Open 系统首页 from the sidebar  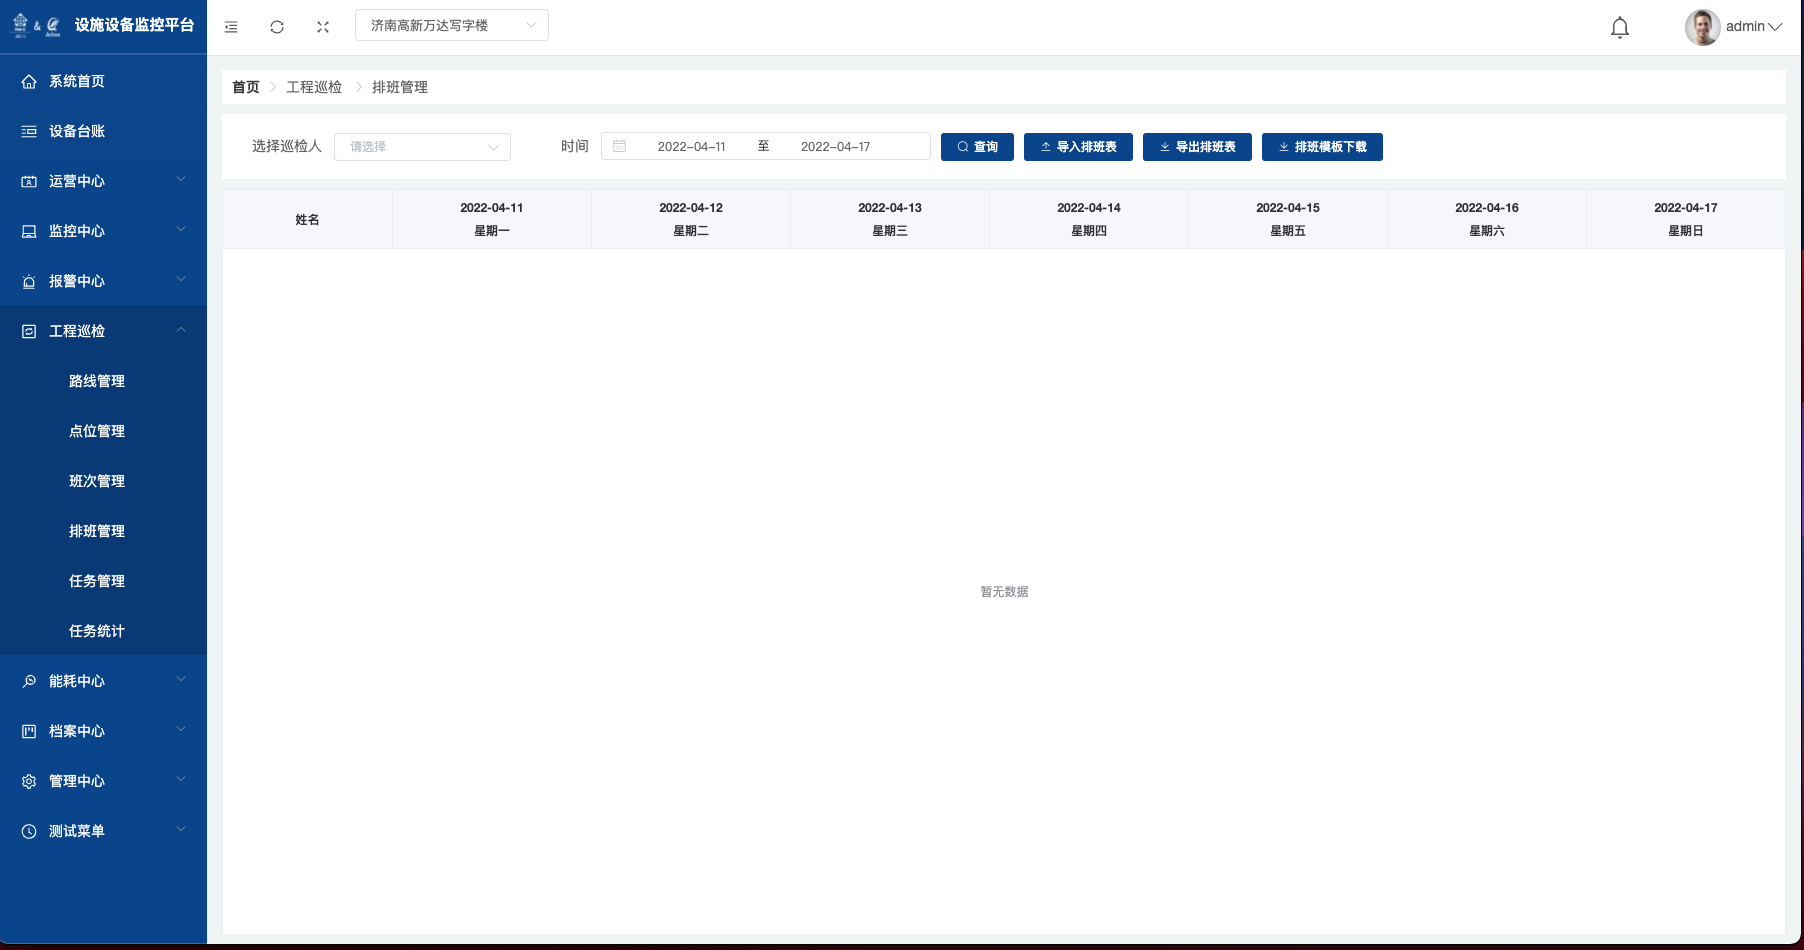coord(77,81)
